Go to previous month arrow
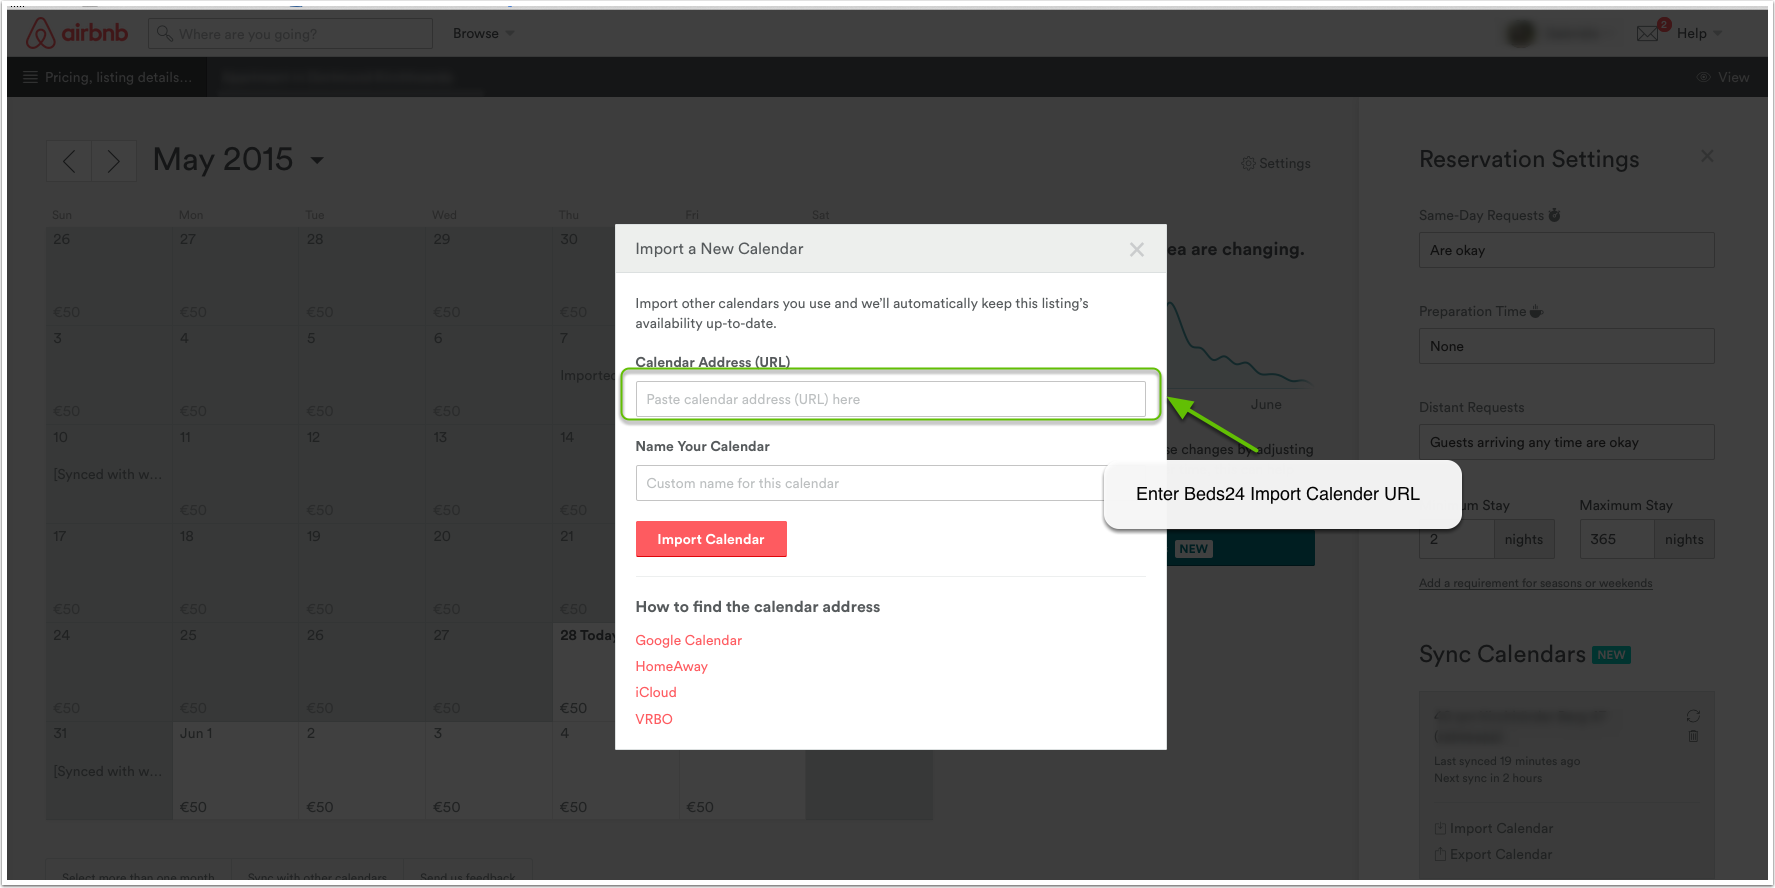The height and width of the screenshot is (888, 1775). (x=69, y=161)
